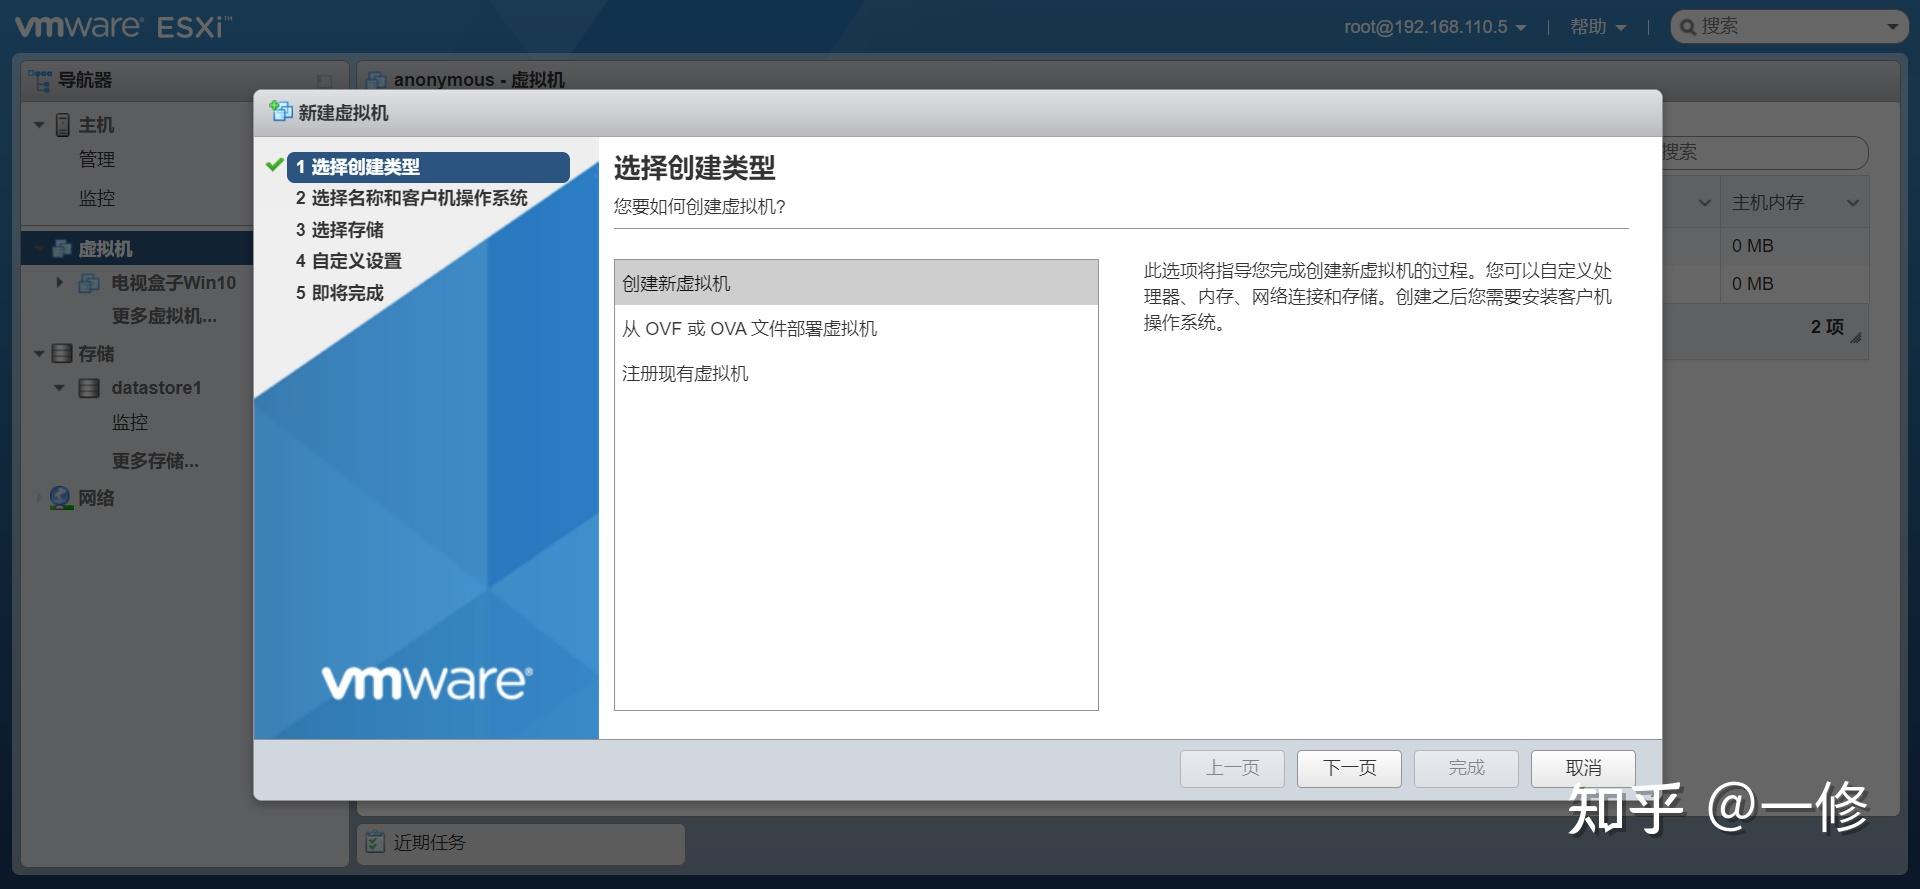
Task: Collapse the 存储 tree node
Action: pos(39,354)
